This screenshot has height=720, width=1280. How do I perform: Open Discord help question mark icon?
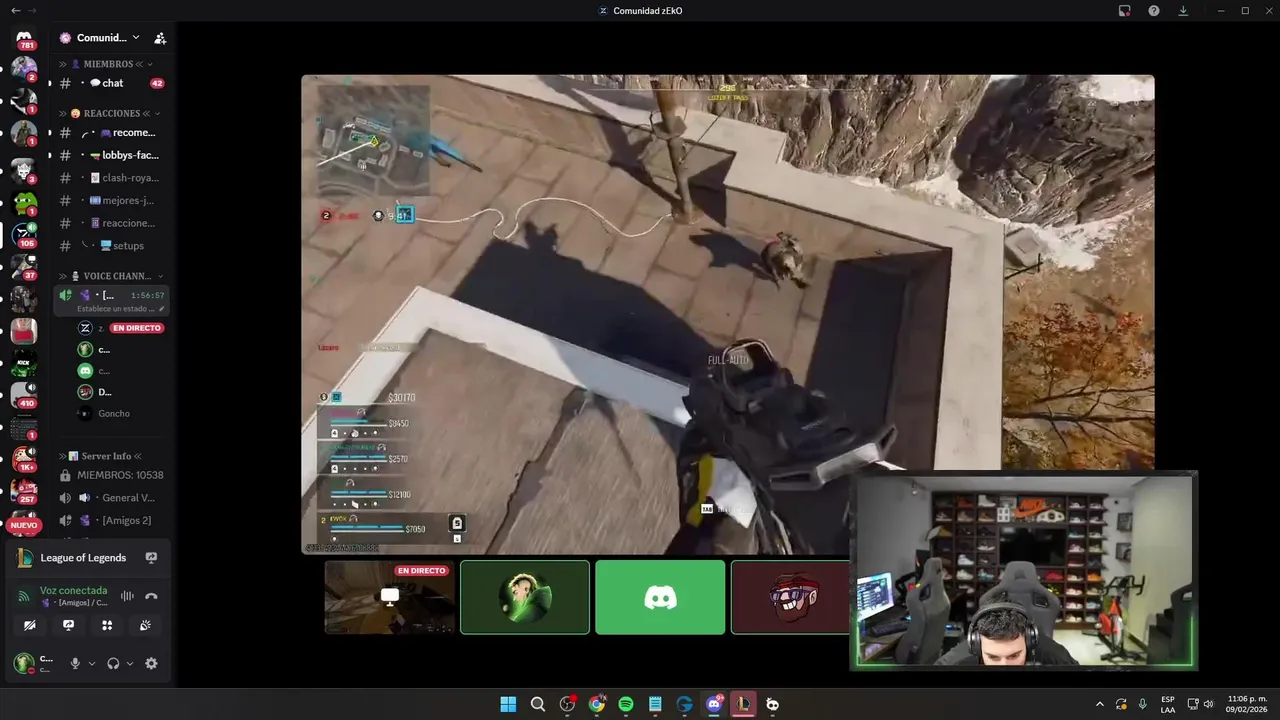pyautogui.click(x=1154, y=10)
